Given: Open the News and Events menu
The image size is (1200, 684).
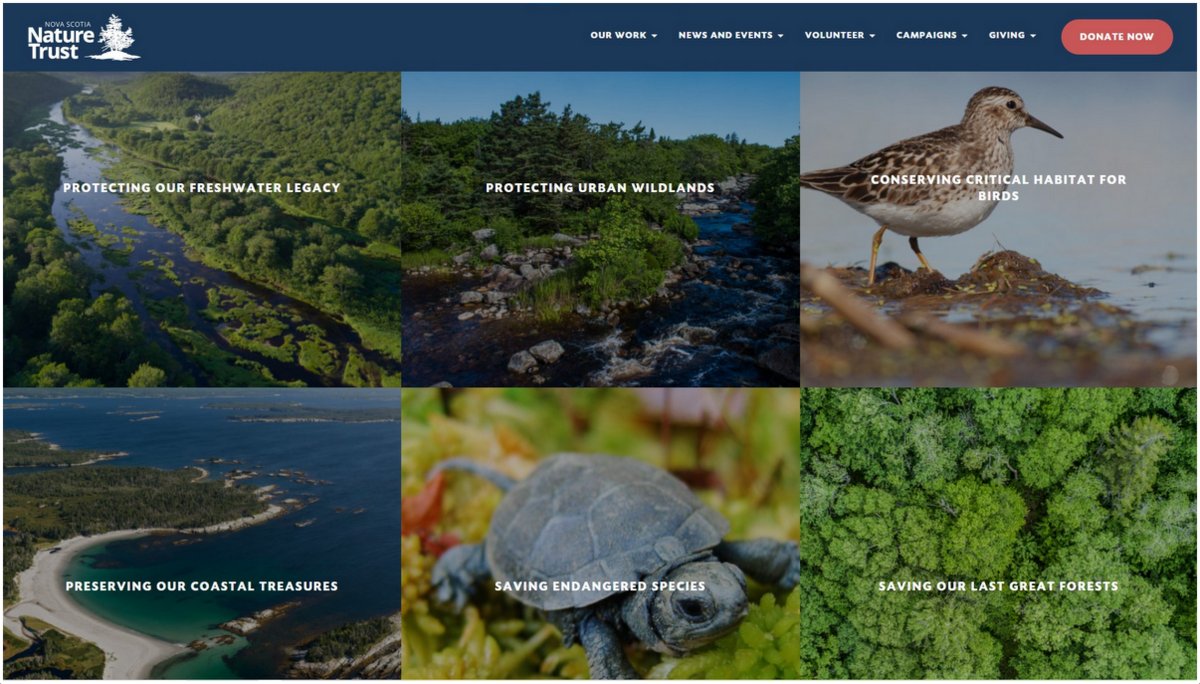Looking at the screenshot, I should point(725,36).
